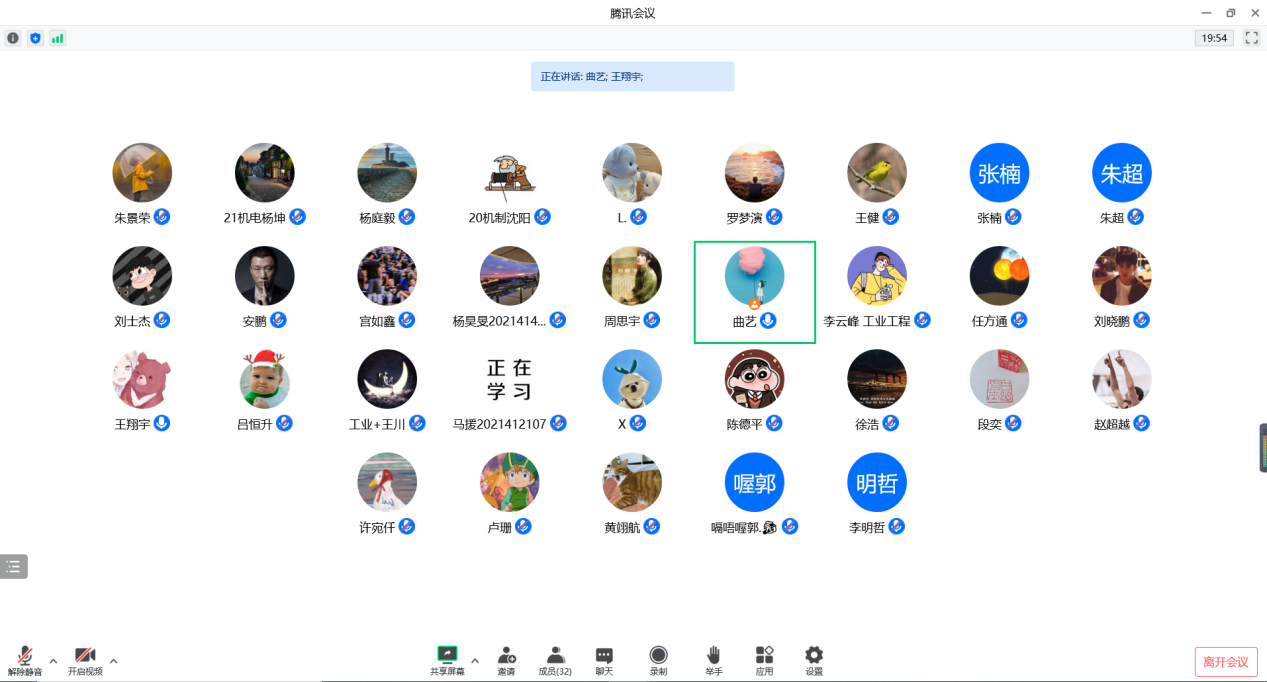Image resolution: width=1267 pixels, height=682 pixels.
Task: Click the list button at left edge
Action: point(13,566)
